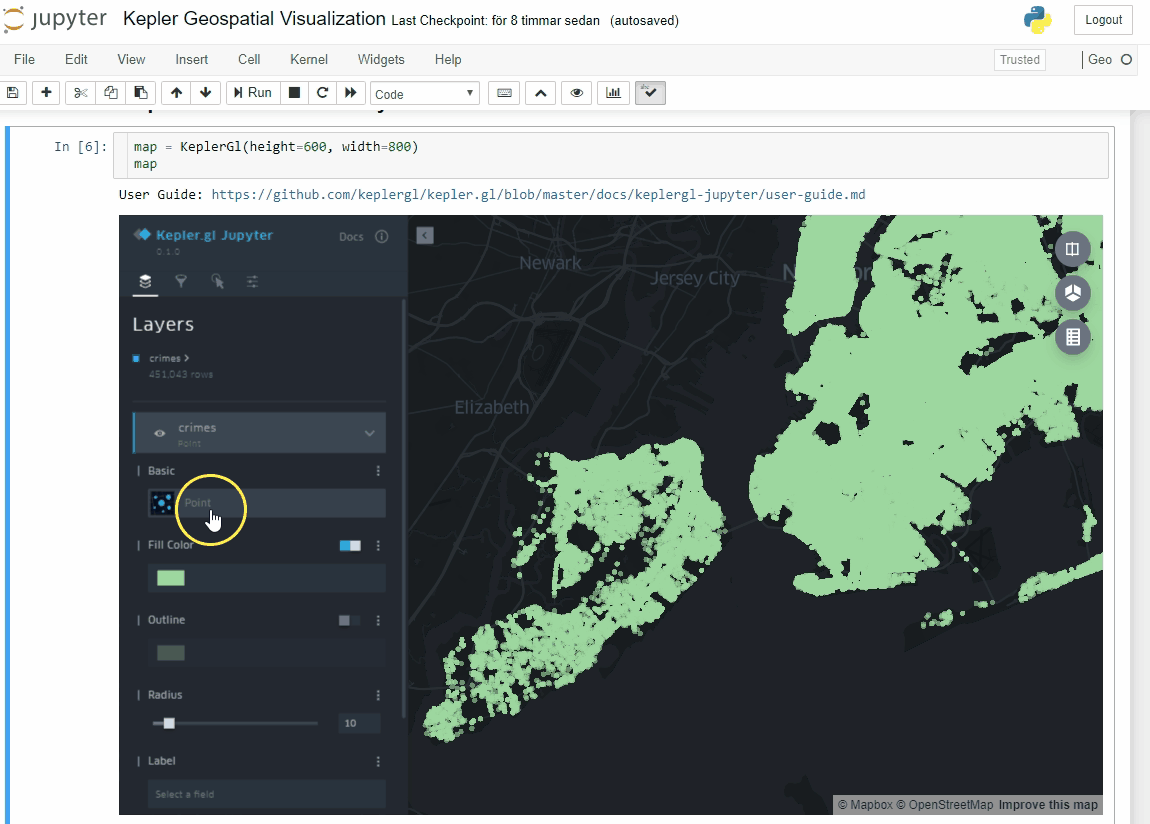1150x824 pixels.
Task: Click the green fill color swatch
Action: pos(171,578)
